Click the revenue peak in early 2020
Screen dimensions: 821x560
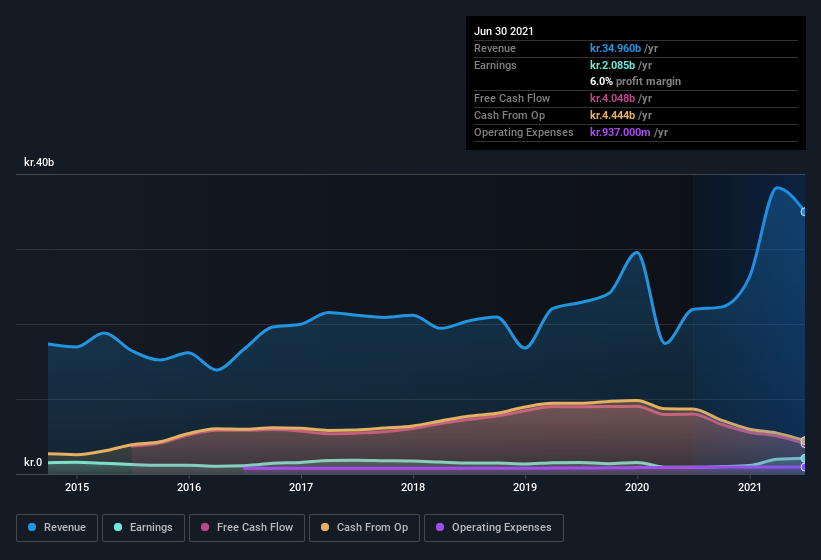click(636, 253)
